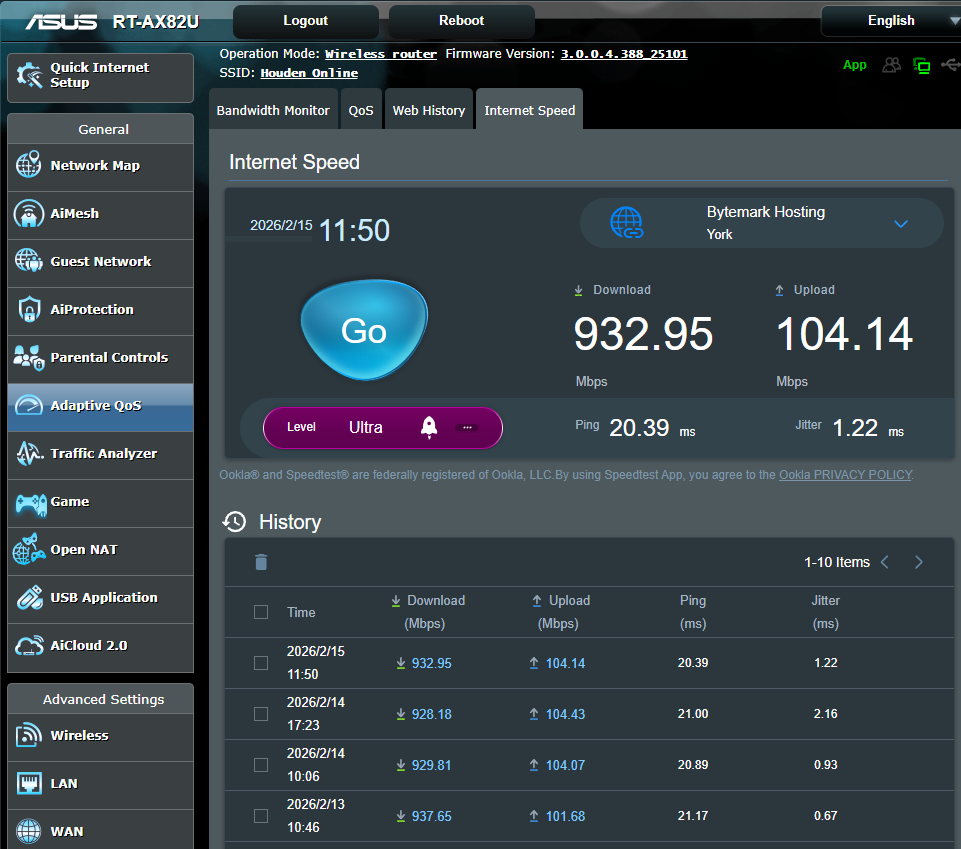Click the Level Ultra selector

382,427
